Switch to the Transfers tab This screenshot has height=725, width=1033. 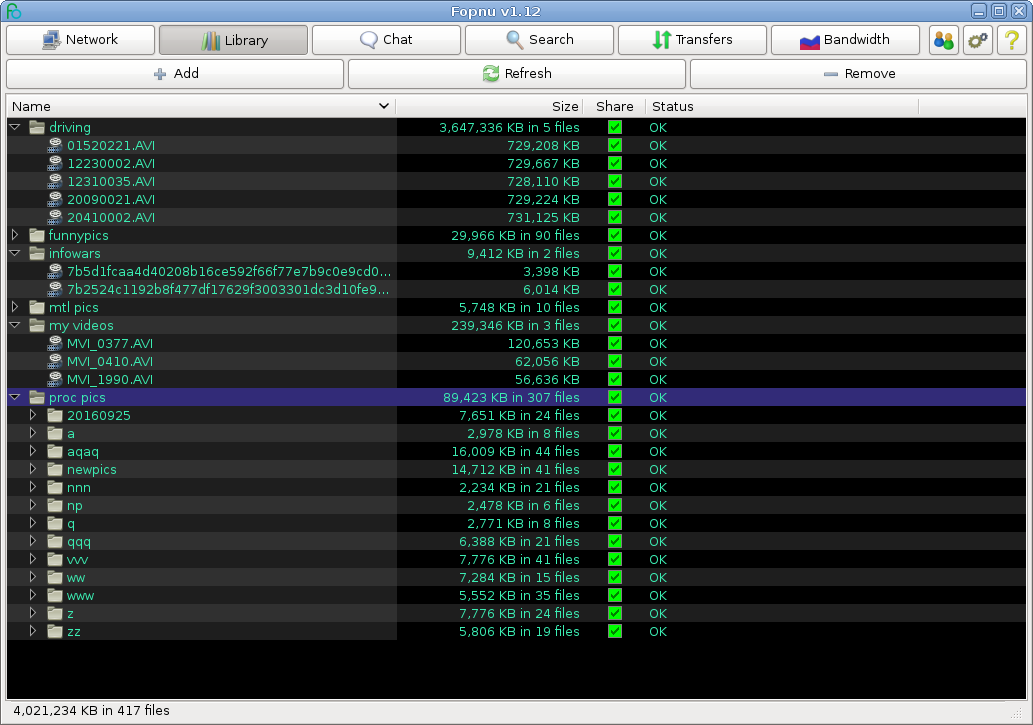(x=691, y=40)
